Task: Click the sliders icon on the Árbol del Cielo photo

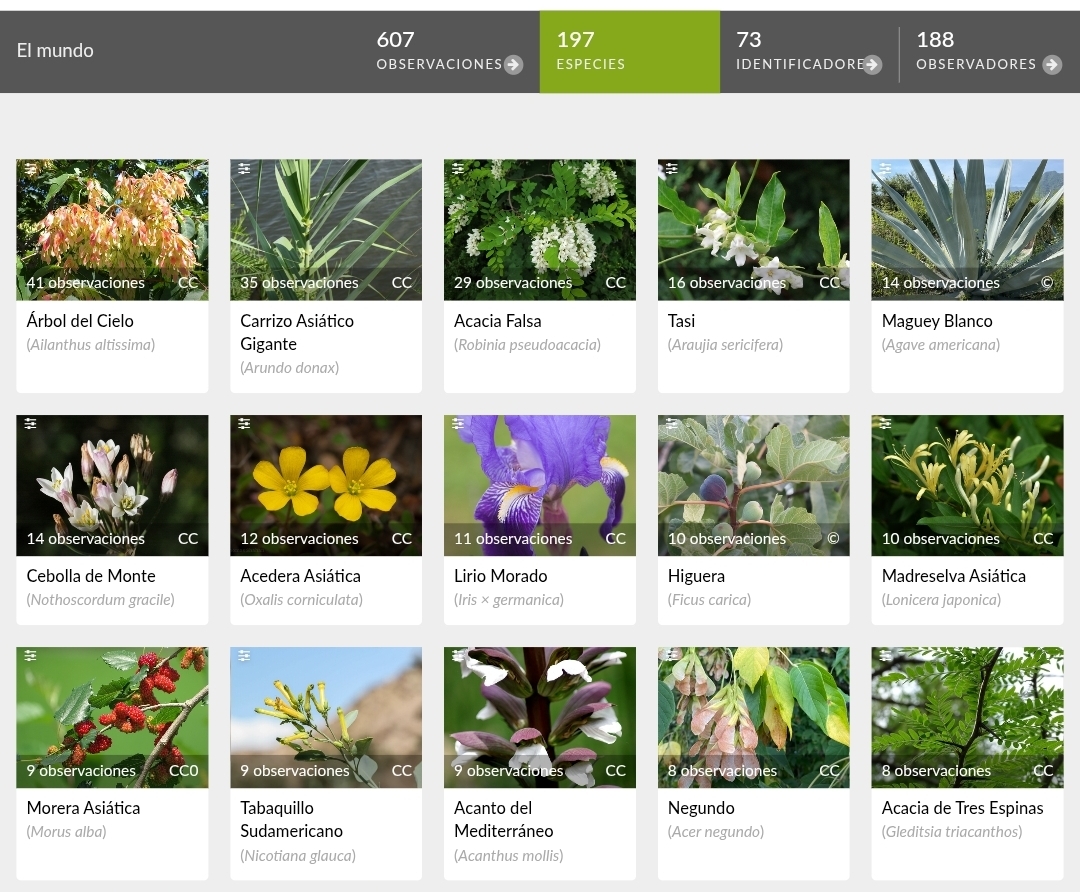Action: click(x=31, y=169)
